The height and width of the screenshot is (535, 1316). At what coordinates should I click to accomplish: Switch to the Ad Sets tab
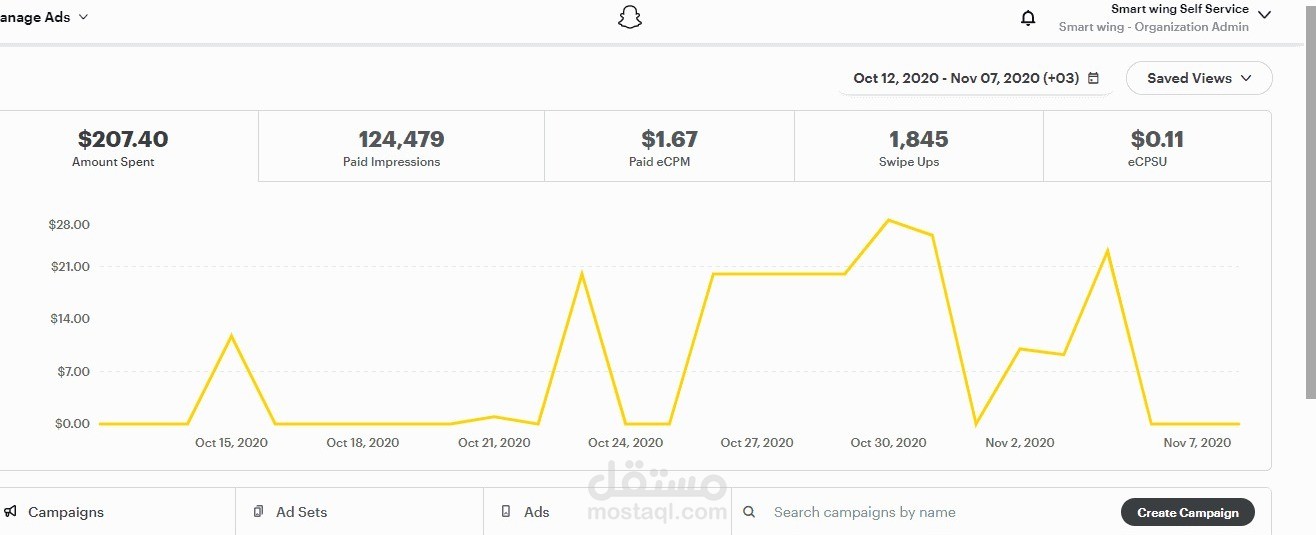pyautogui.click(x=359, y=512)
